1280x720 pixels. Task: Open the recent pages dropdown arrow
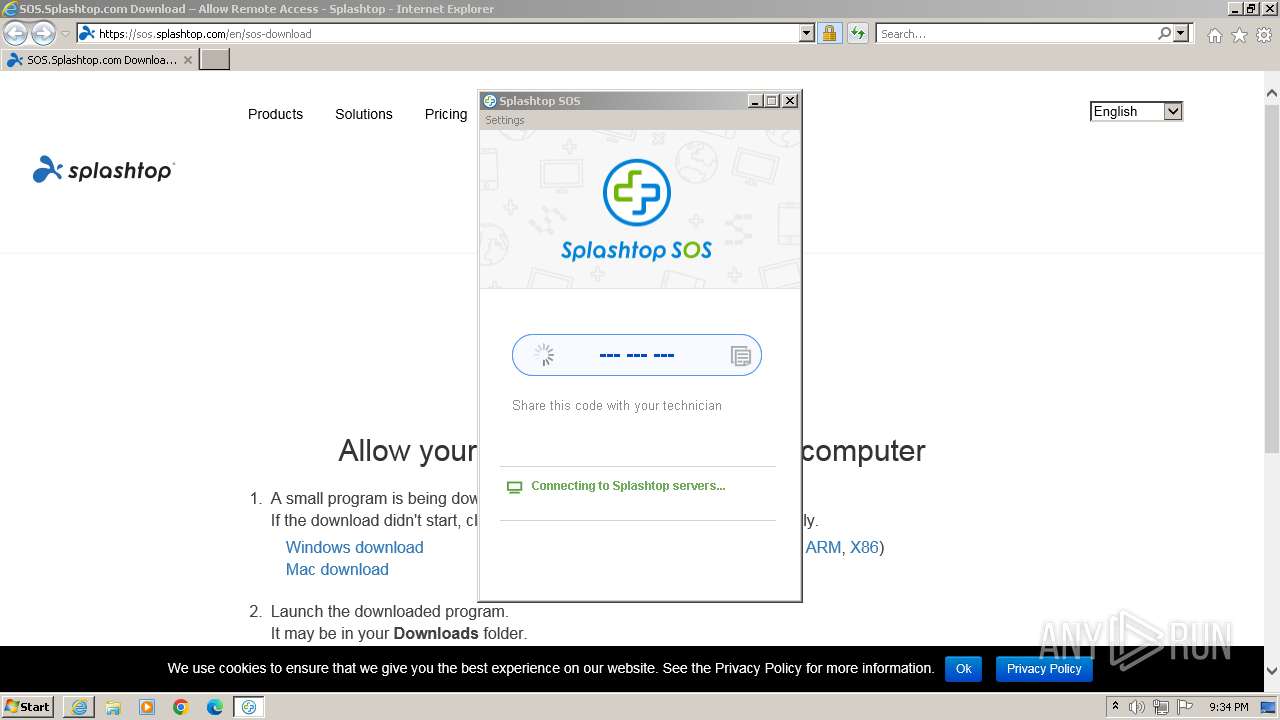click(65, 34)
